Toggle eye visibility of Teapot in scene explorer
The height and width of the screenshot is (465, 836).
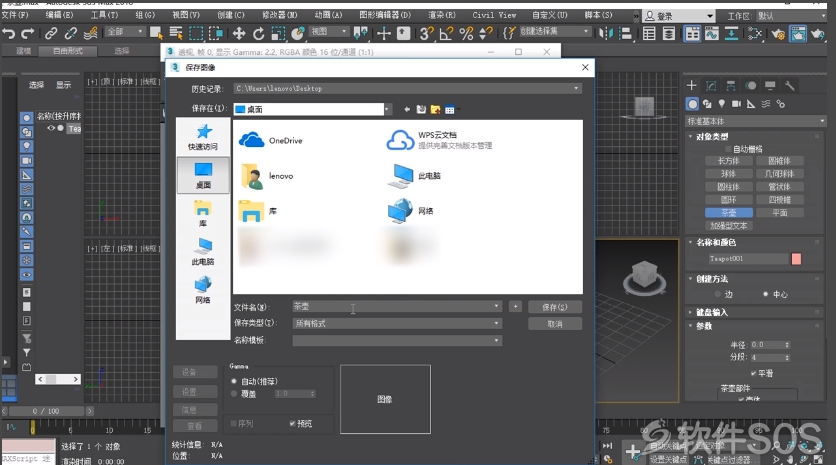pyautogui.click(x=51, y=128)
